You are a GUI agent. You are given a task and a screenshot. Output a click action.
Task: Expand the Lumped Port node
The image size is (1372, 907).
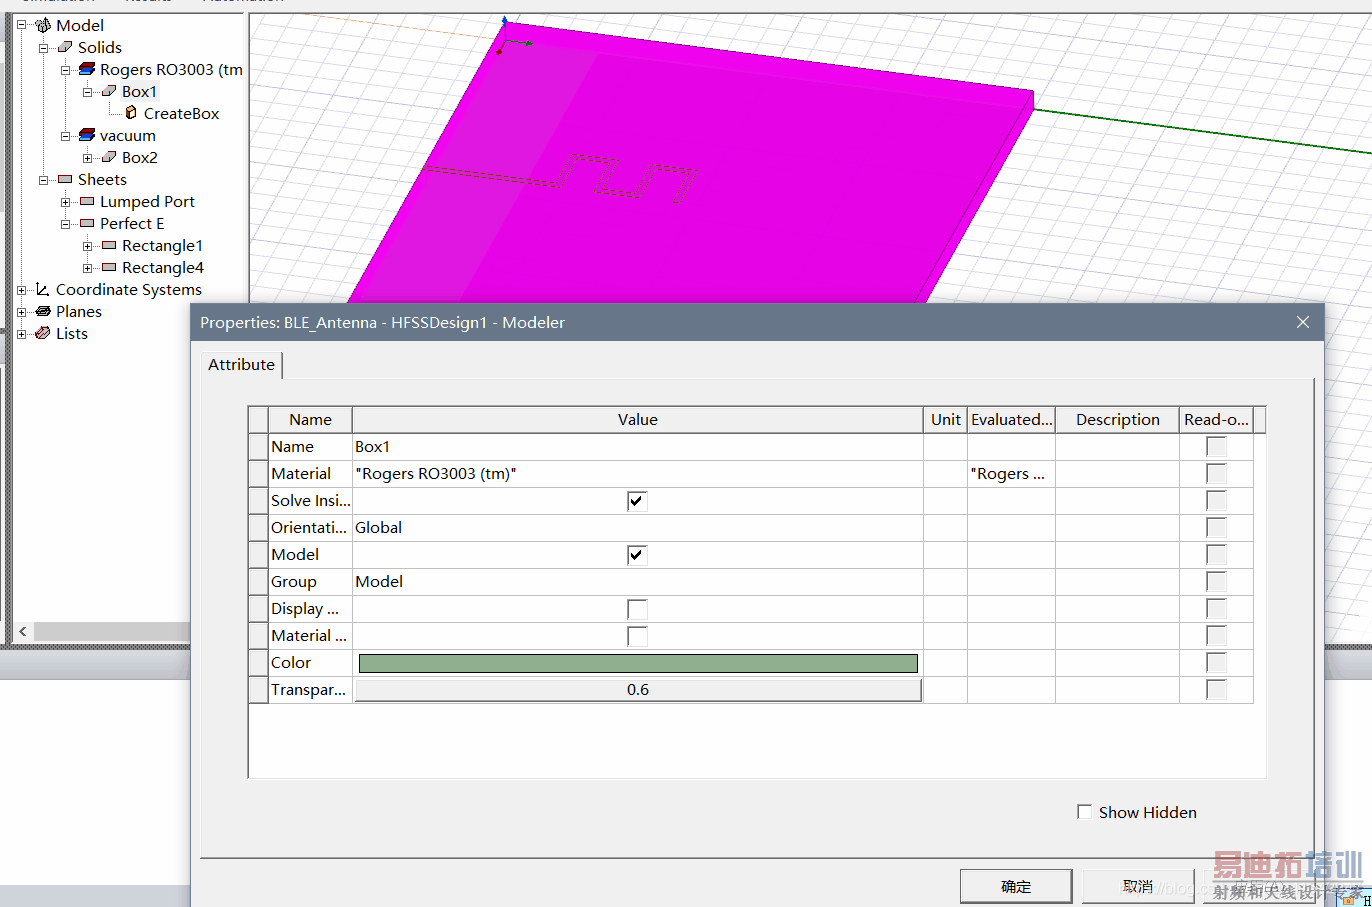point(65,202)
